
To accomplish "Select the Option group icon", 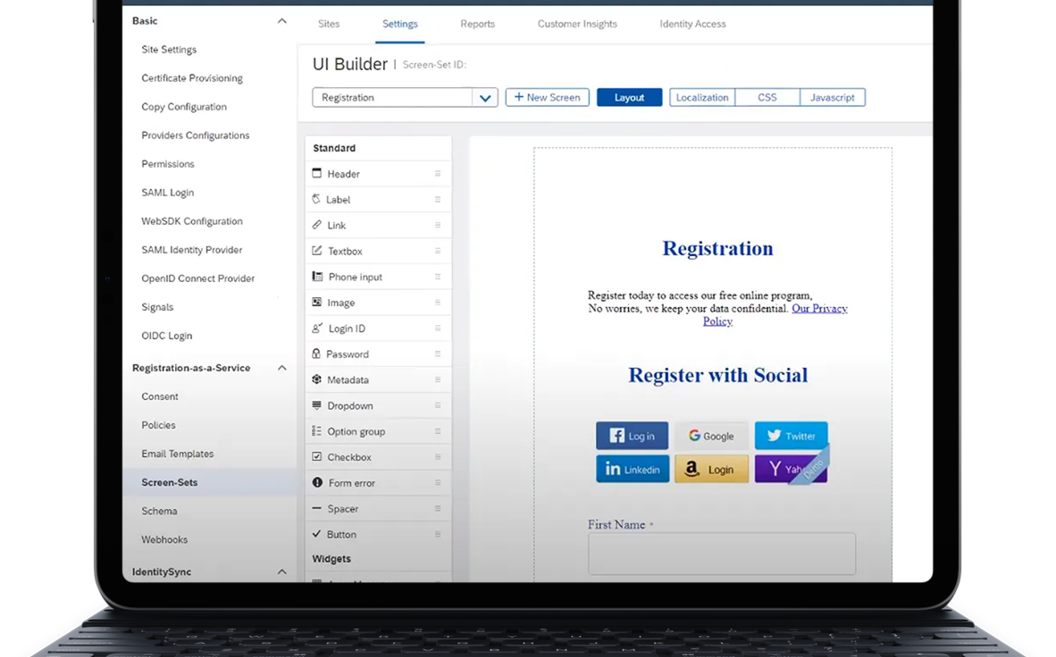I will coord(317,431).
